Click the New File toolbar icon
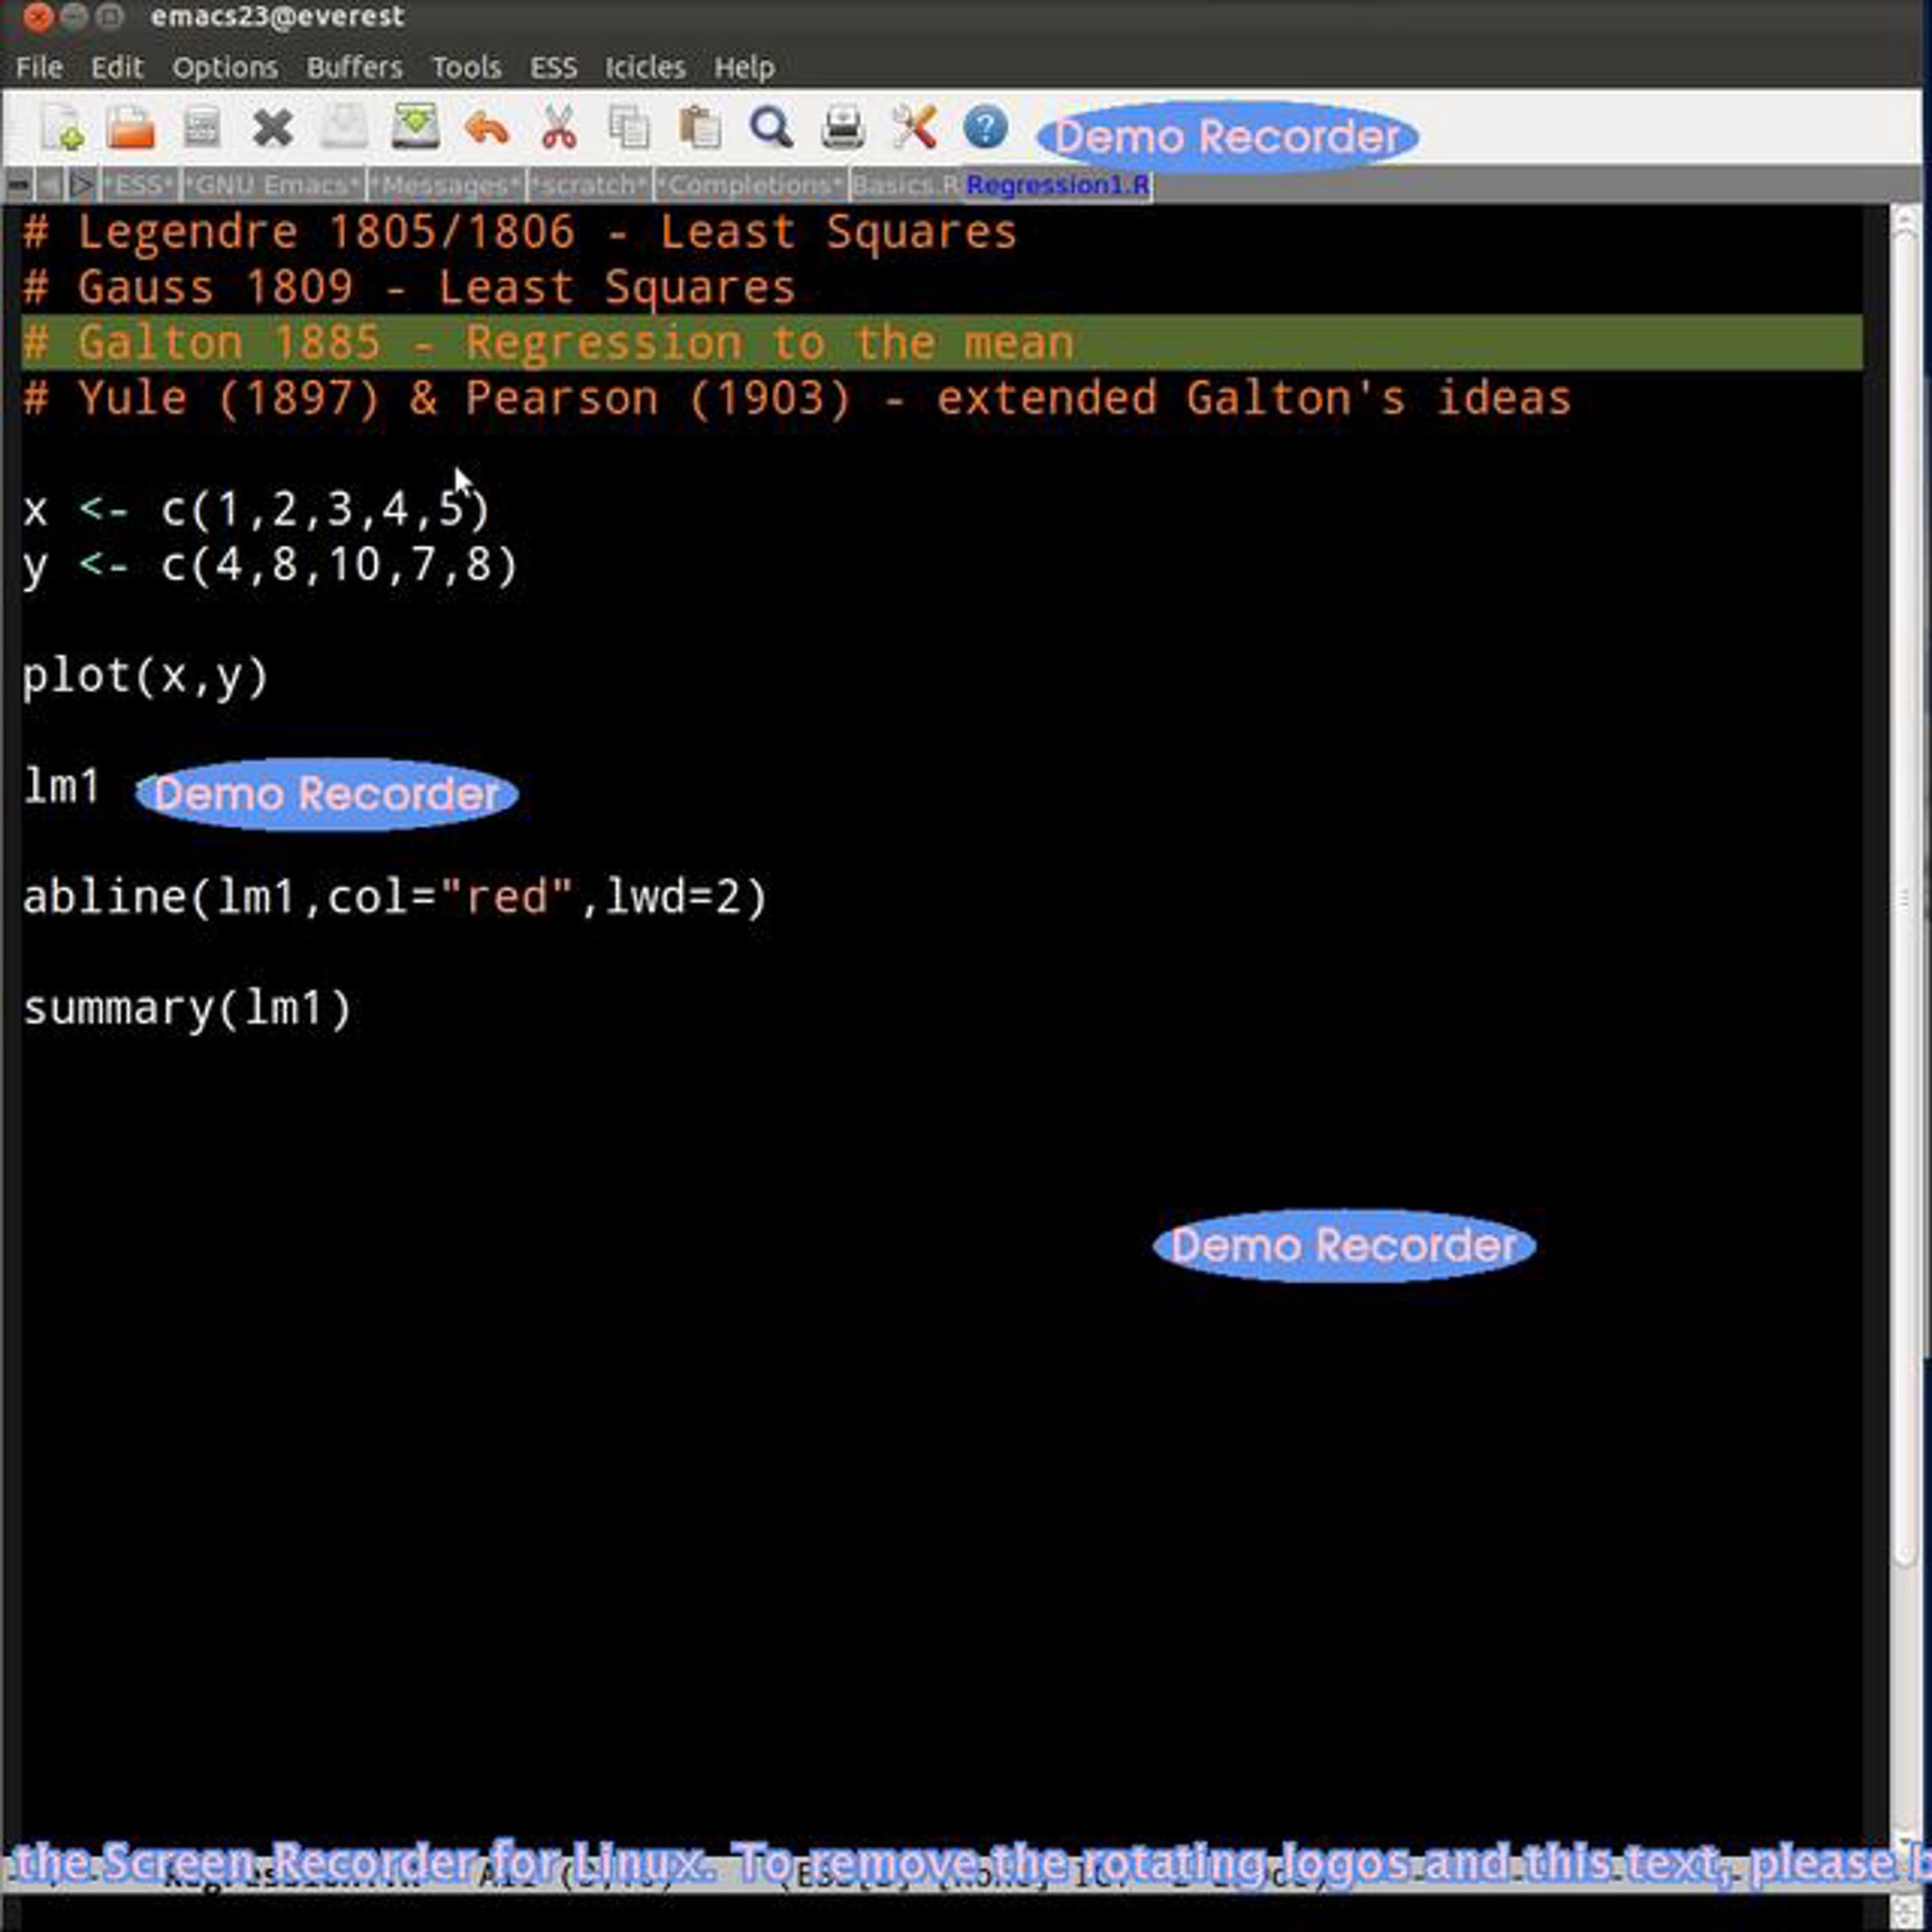The width and height of the screenshot is (1932, 1932). tap(62, 129)
